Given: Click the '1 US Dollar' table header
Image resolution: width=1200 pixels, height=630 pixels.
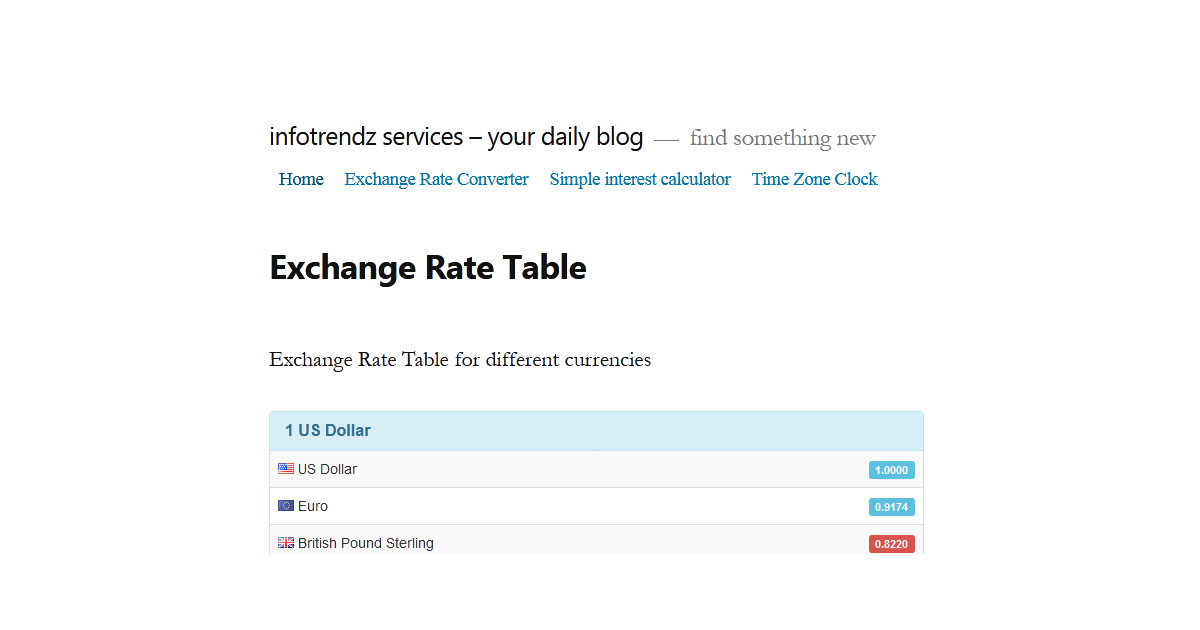Looking at the screenshot, I should point(328,430).
